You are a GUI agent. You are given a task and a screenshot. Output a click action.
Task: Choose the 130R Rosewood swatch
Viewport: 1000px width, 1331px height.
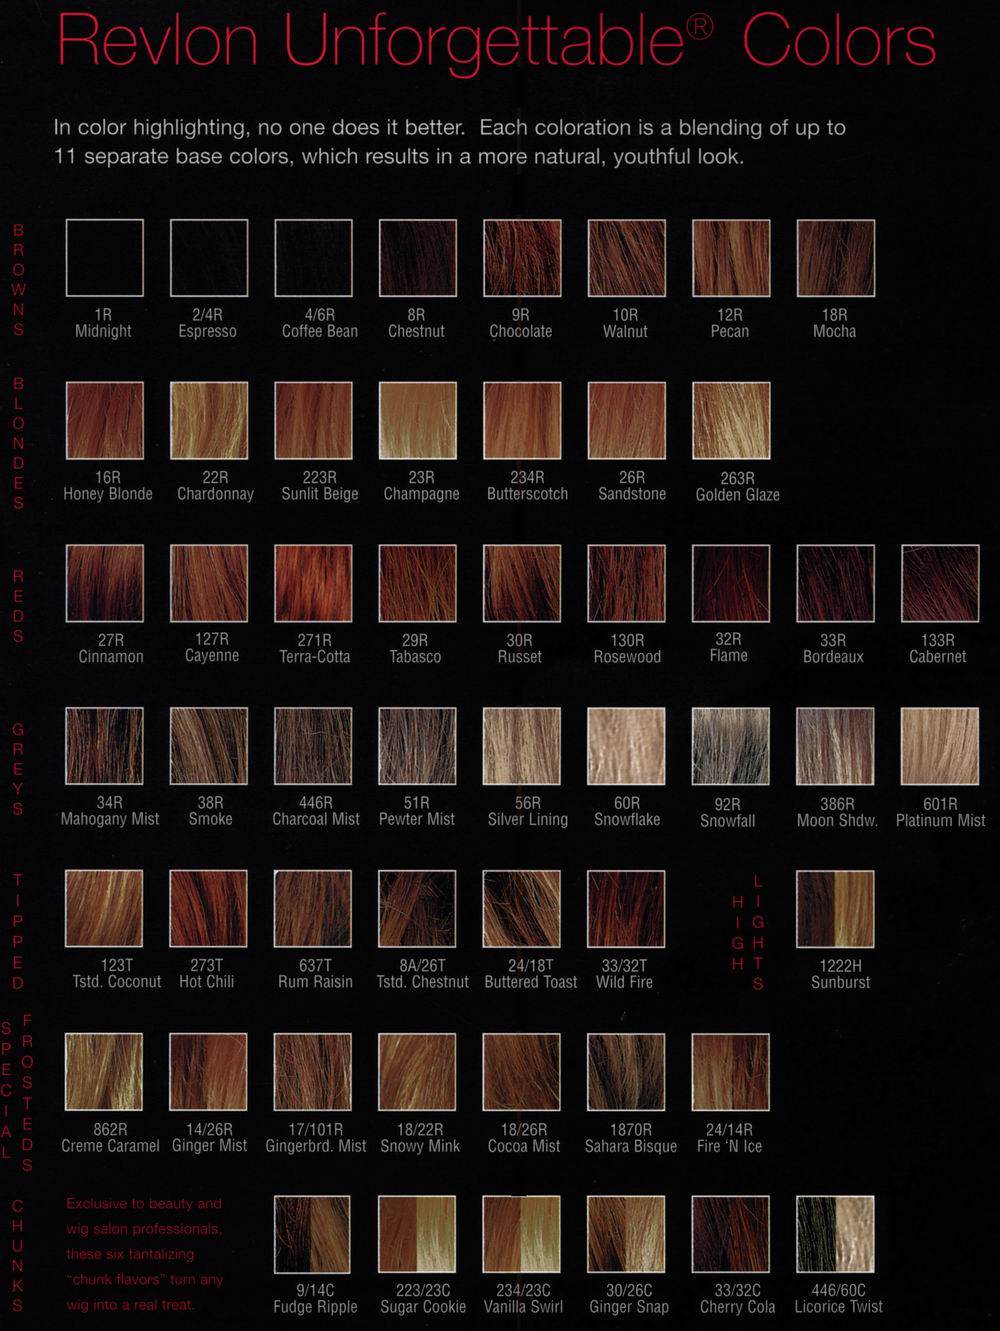pos(626,583)
